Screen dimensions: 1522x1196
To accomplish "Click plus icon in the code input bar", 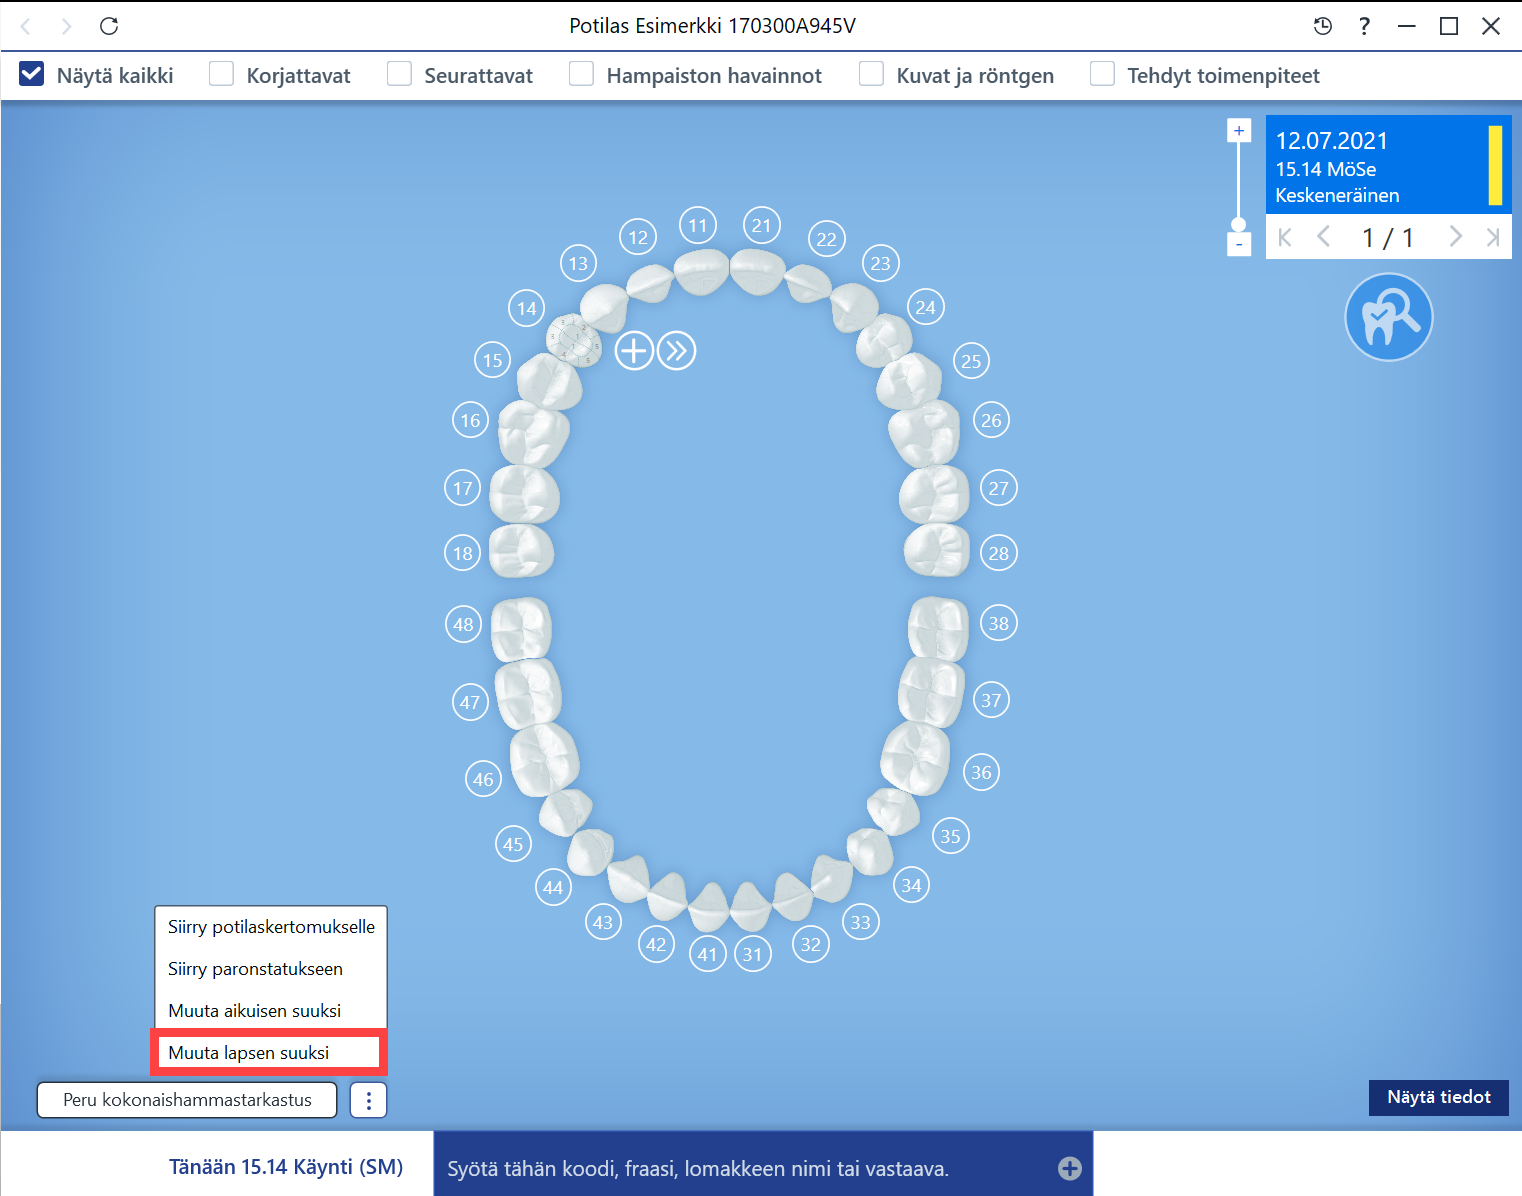I will coord(1070,1168).
